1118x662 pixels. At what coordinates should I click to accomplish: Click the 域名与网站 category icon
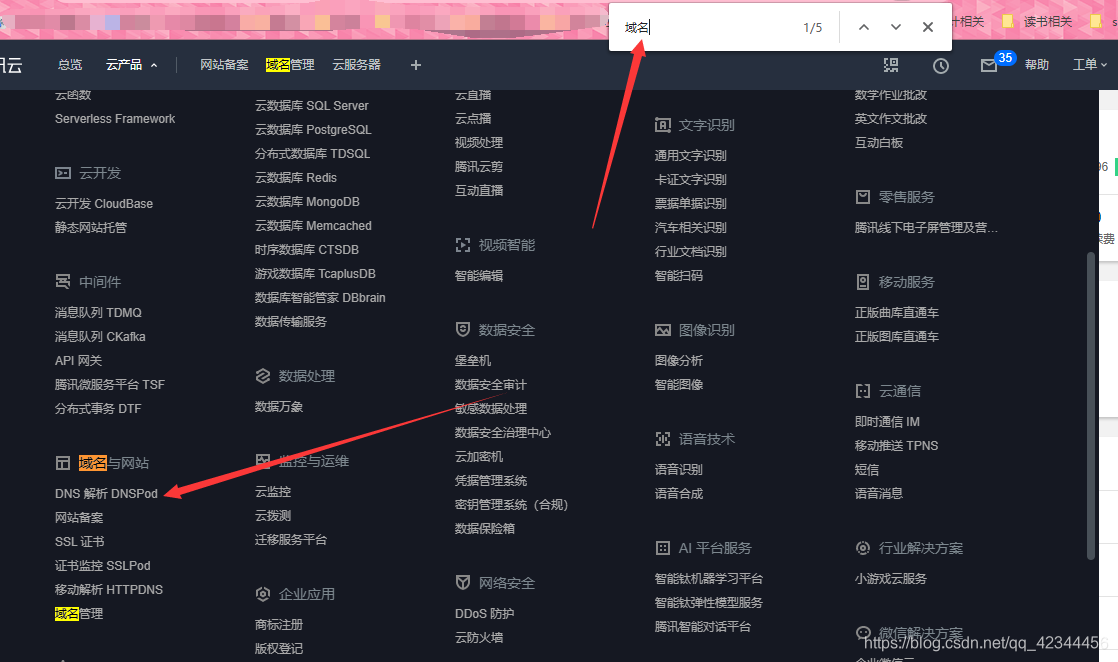pos(63,463)
